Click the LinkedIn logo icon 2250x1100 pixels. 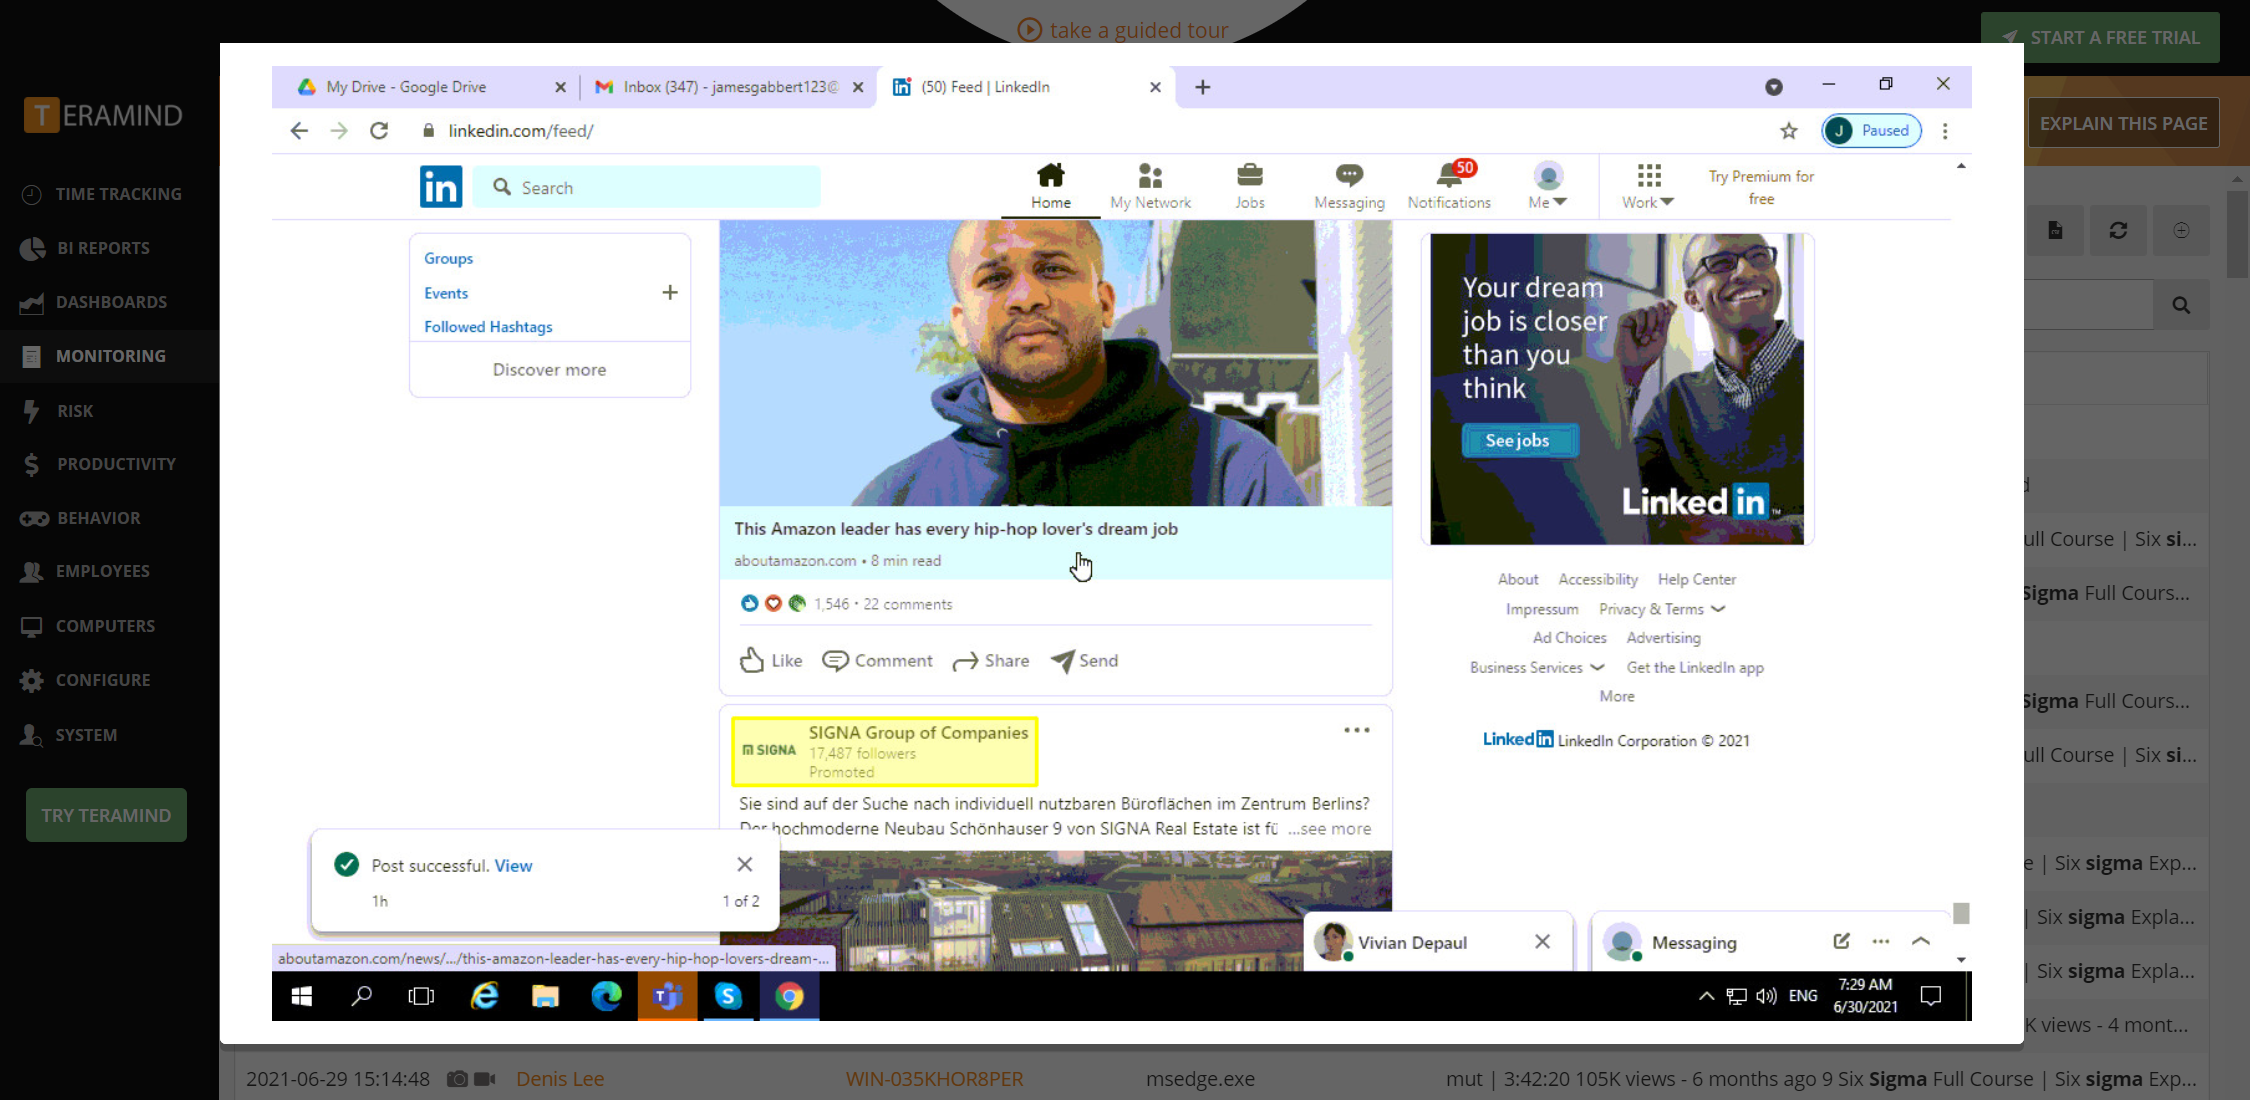click(x=440, y=187)
